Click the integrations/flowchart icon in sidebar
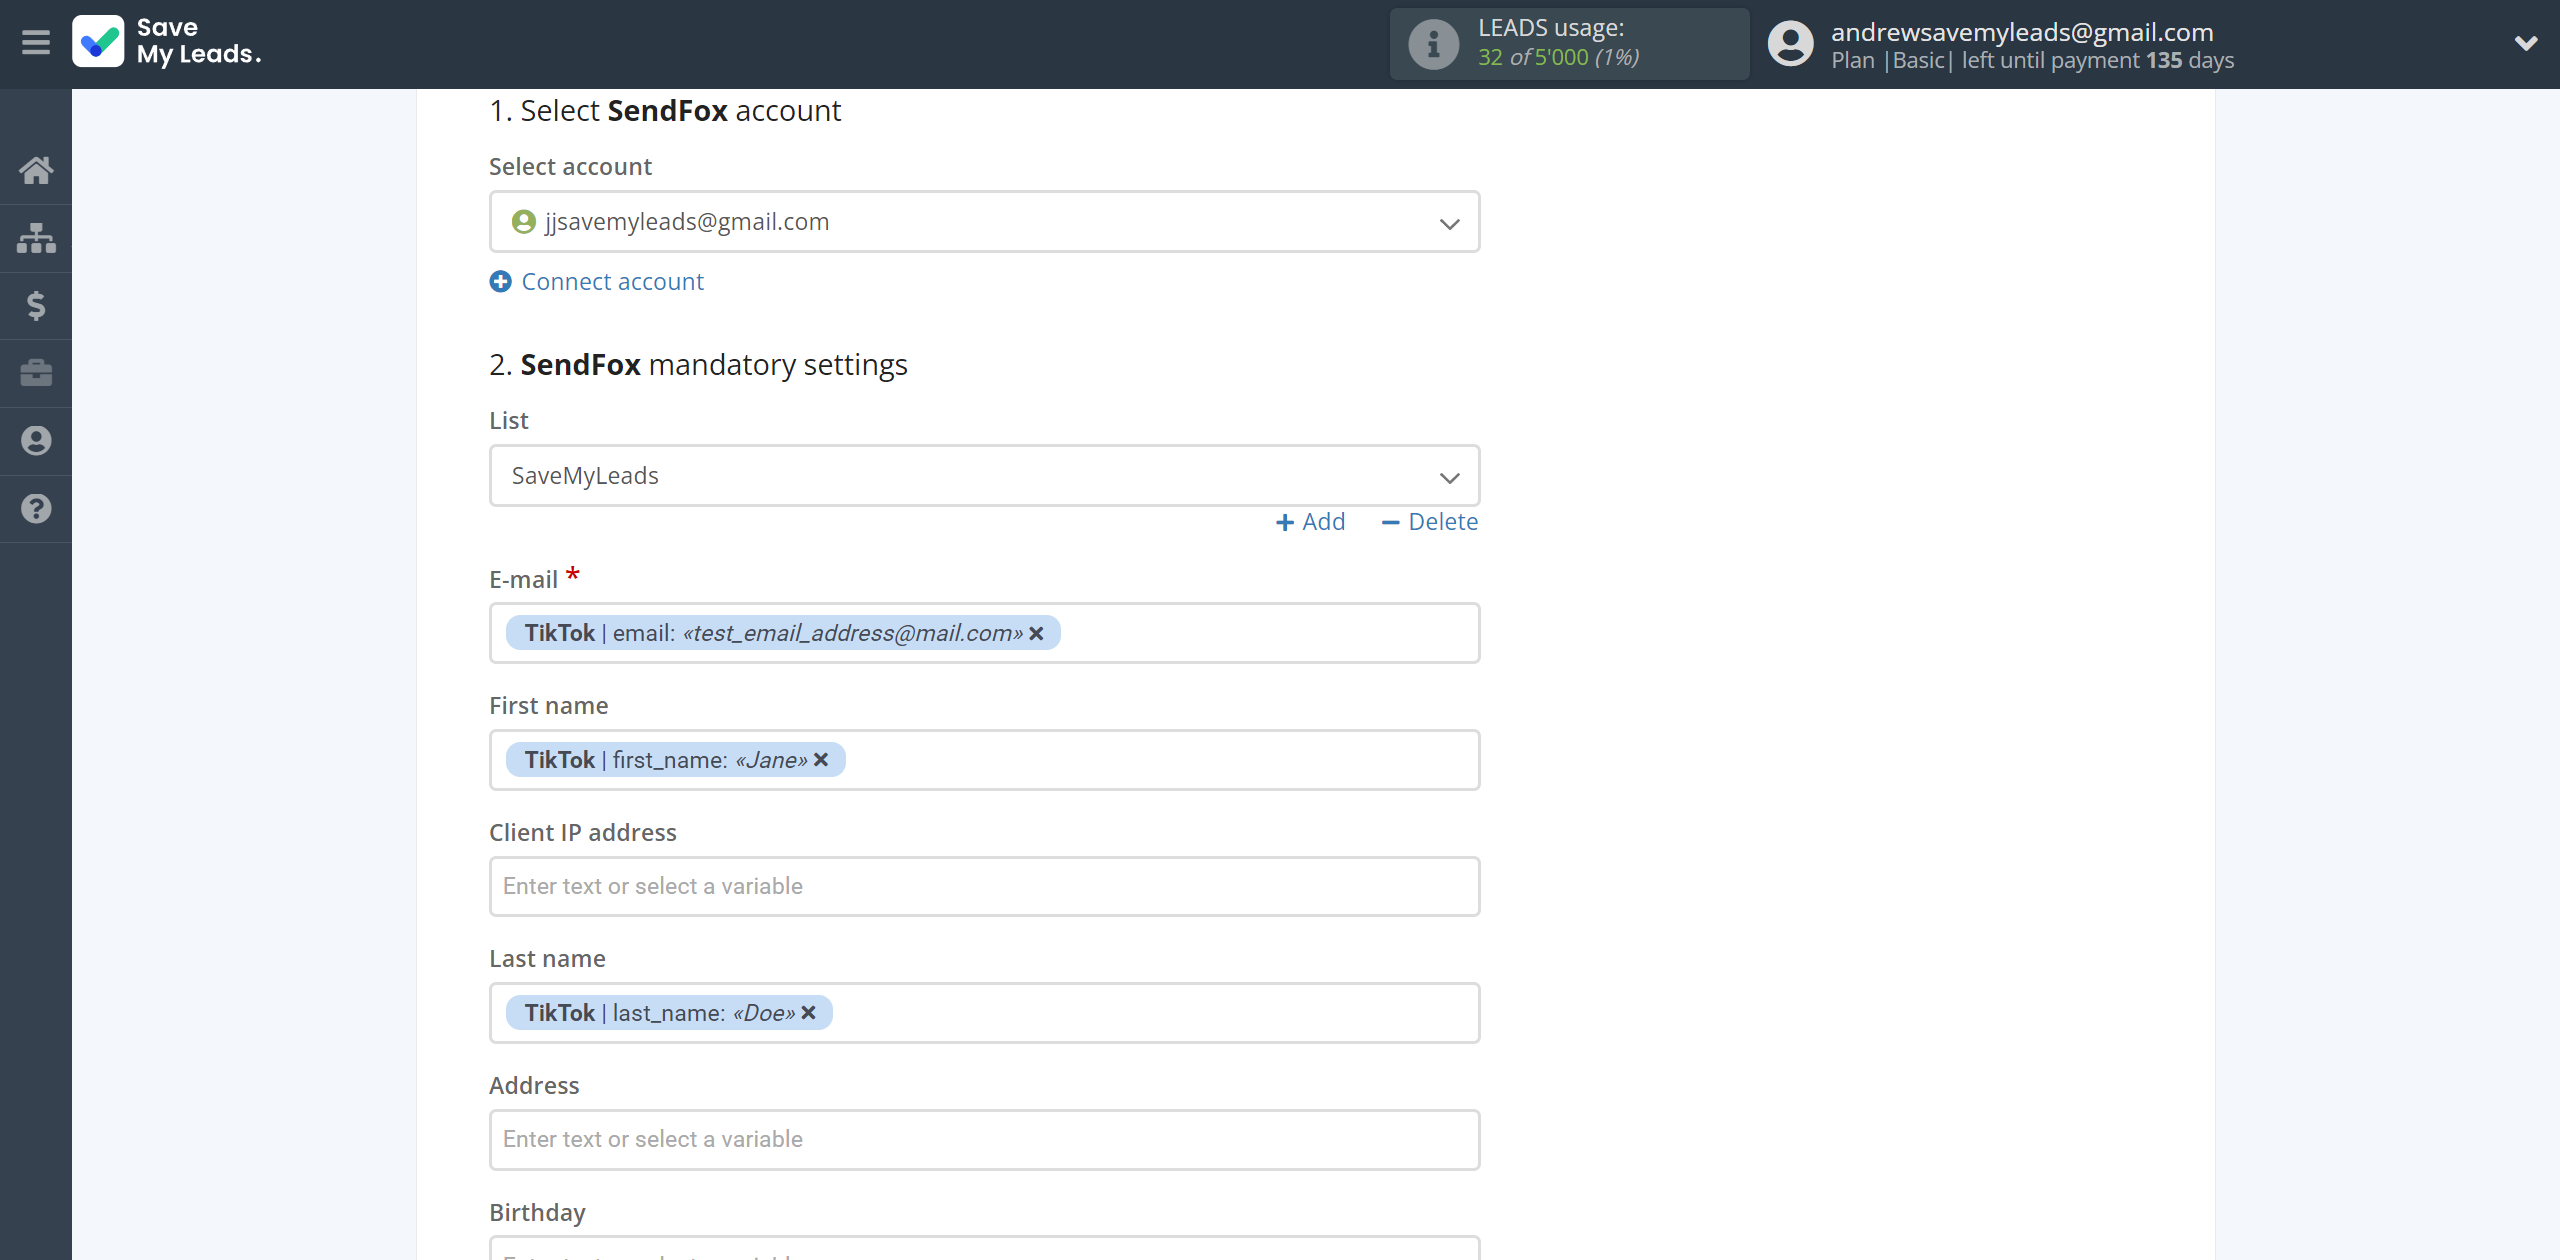The width and height of the screenshot is (2560, 1260). pos(36,237)
